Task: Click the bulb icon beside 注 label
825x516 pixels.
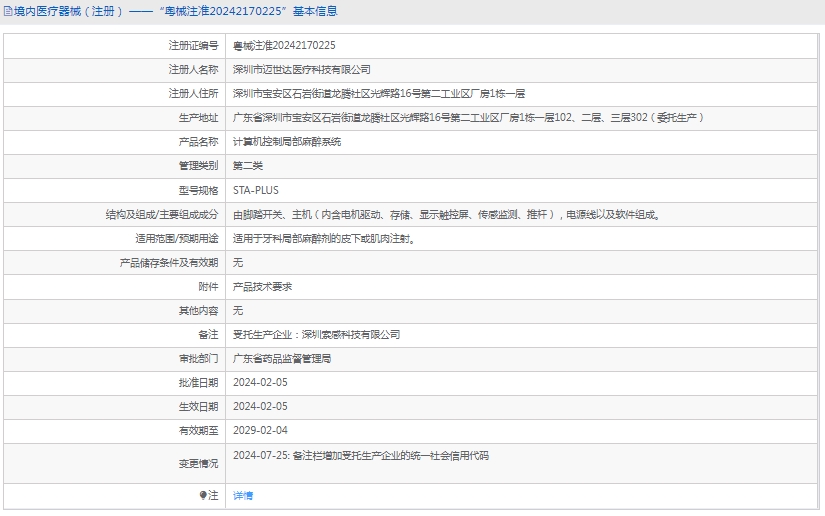Action: (203, 495)
